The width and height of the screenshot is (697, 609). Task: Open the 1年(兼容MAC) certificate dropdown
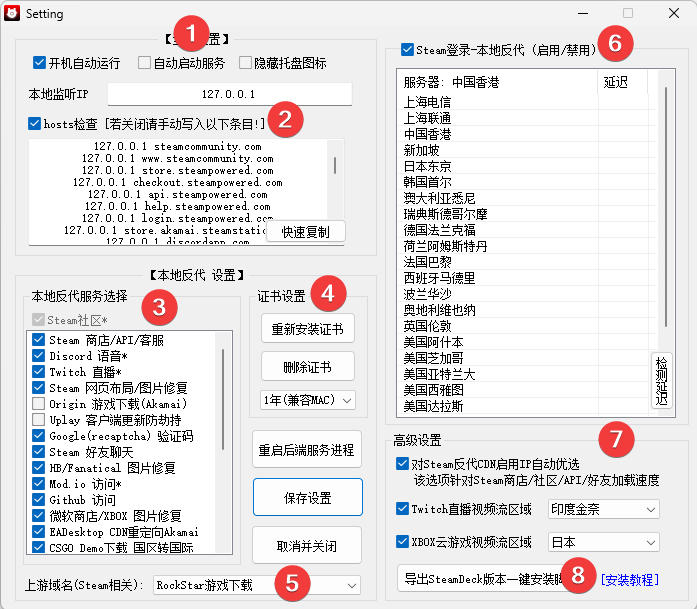pos(308,400)
